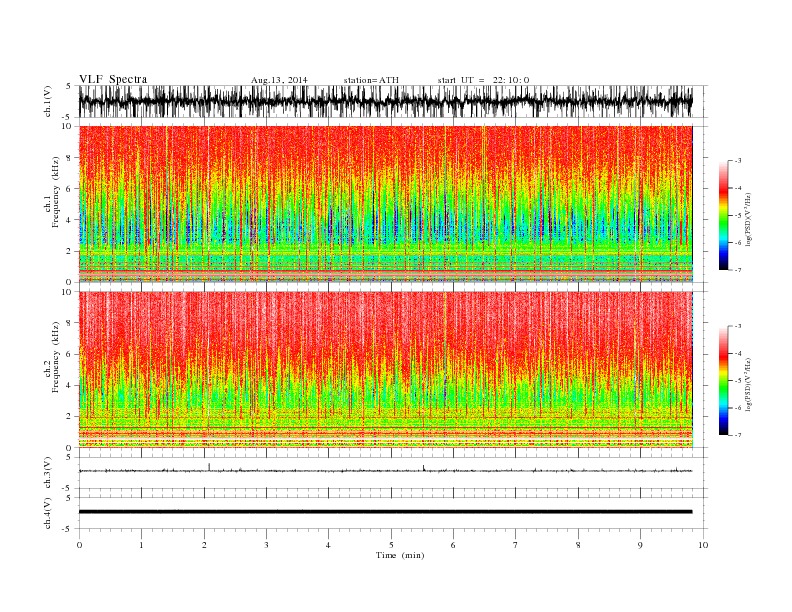This screenshot has height=612, width=792.
Task: Click the ch.1 frequency axis "4" tick label
Action: point(69,220)
